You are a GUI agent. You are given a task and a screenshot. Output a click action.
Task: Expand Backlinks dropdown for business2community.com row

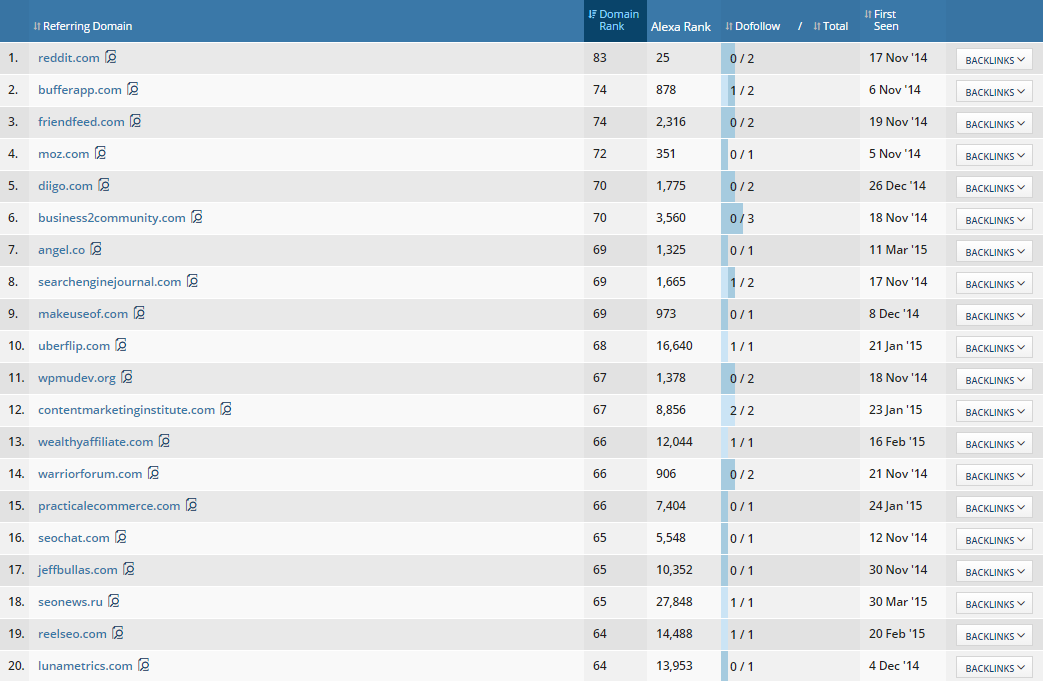tap(994, 219)
